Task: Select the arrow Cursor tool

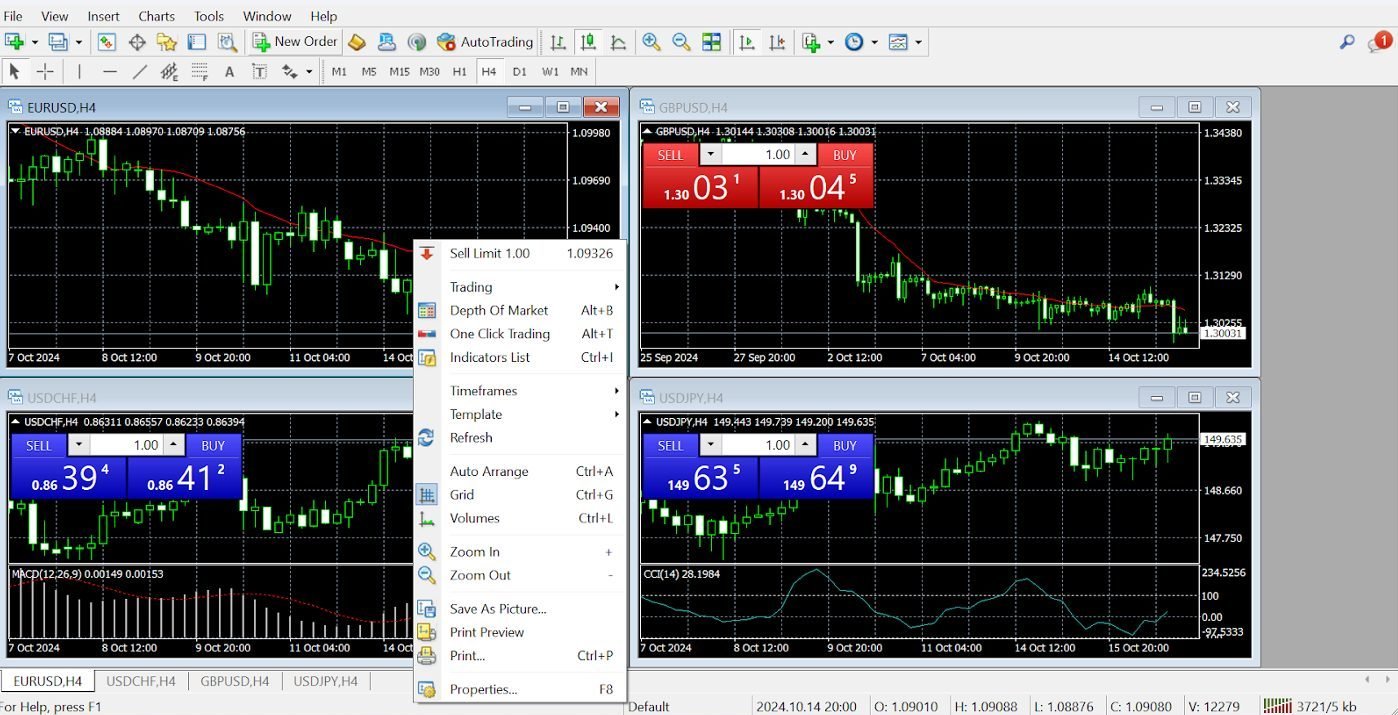Action: click(14, 71)
